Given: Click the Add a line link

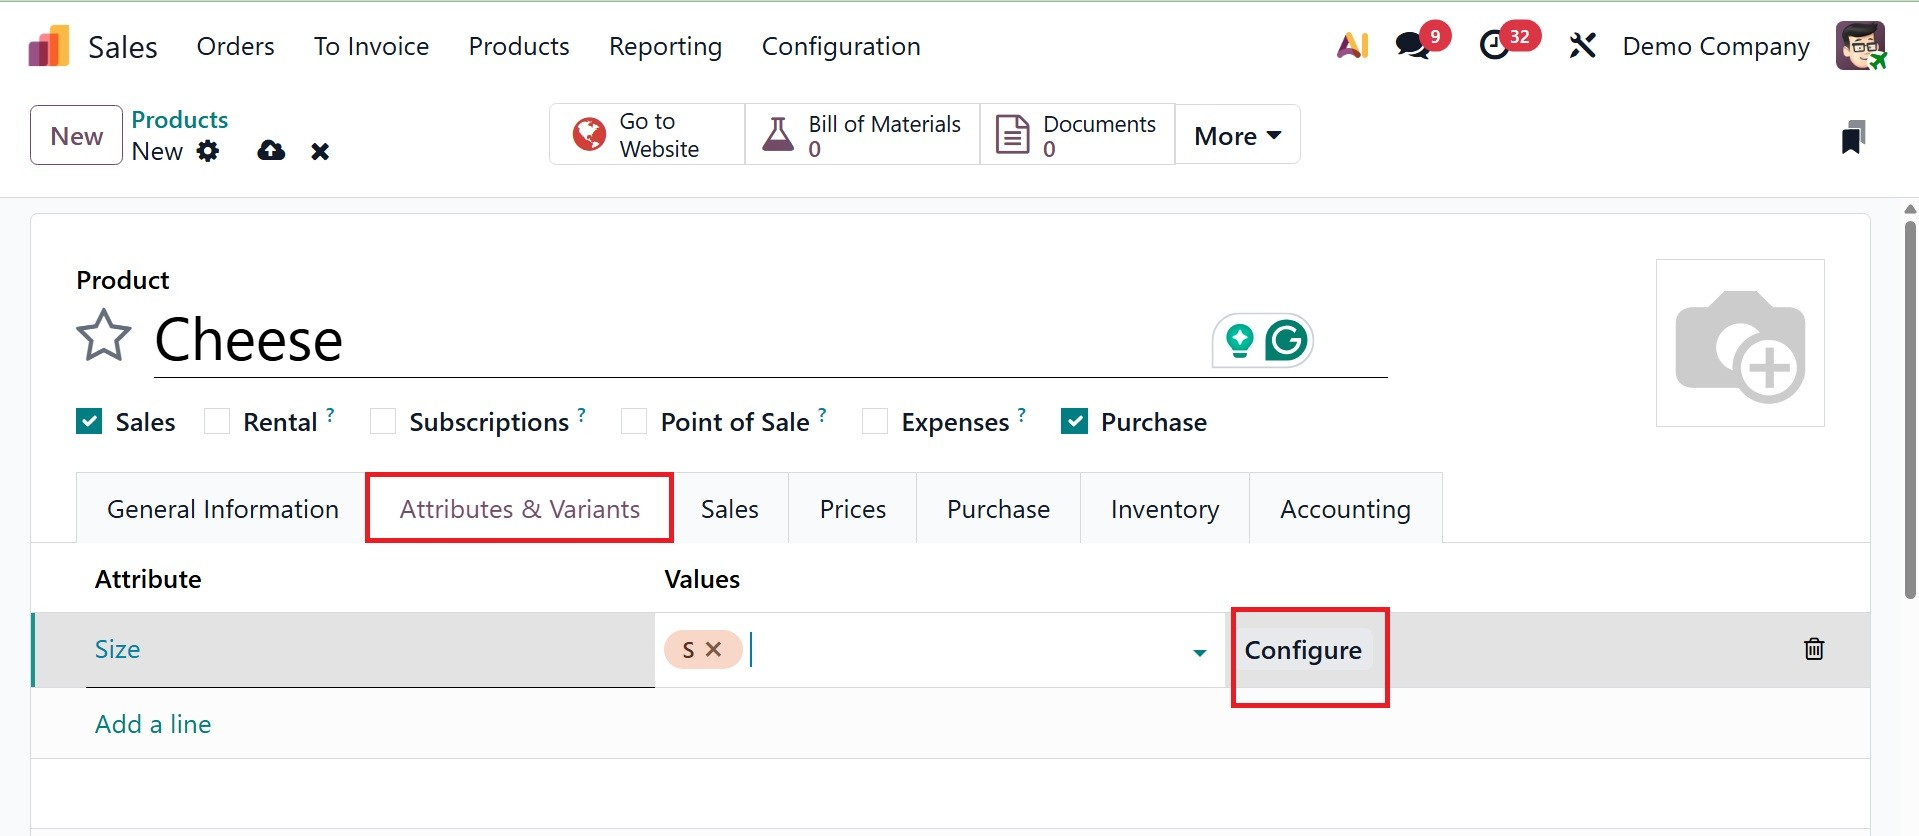Looking at the screenshot, I should (153, 724).
